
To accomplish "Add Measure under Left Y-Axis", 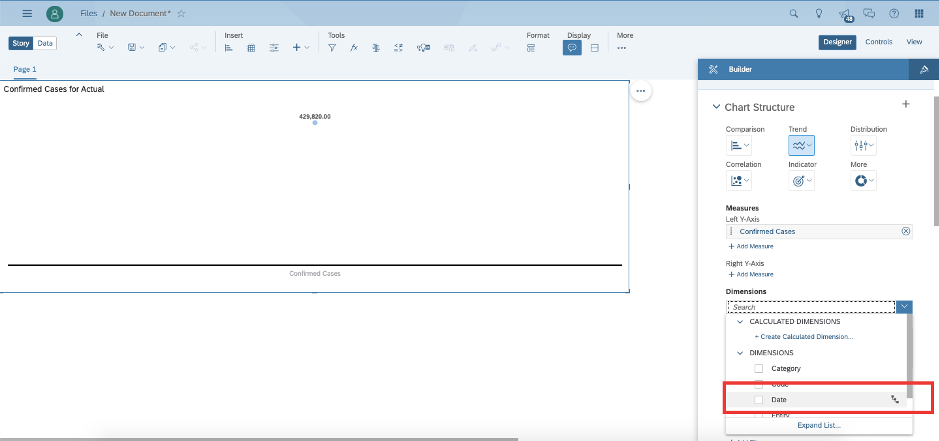I will click(750, 246).
